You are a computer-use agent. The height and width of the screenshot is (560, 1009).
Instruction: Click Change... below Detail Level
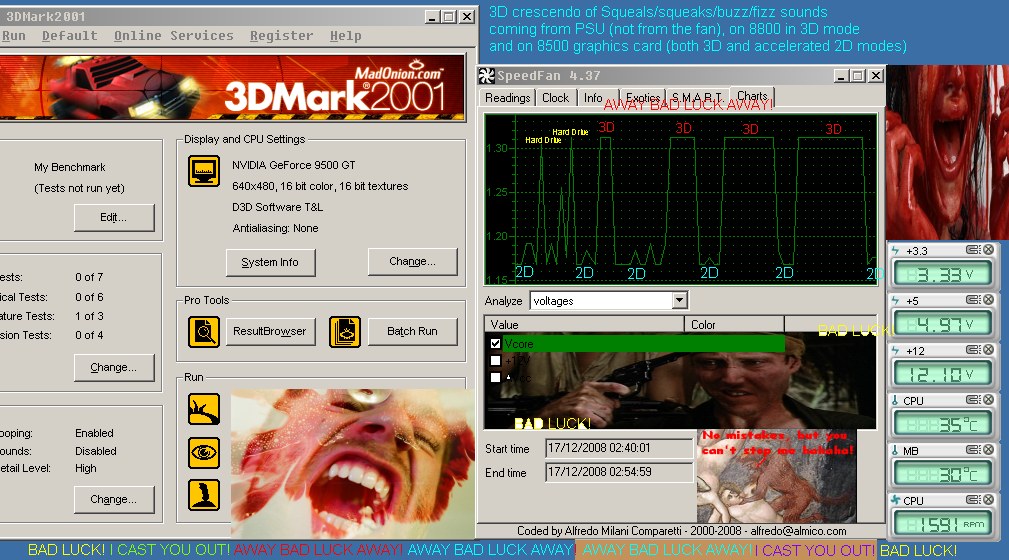[x=114, y=499]
